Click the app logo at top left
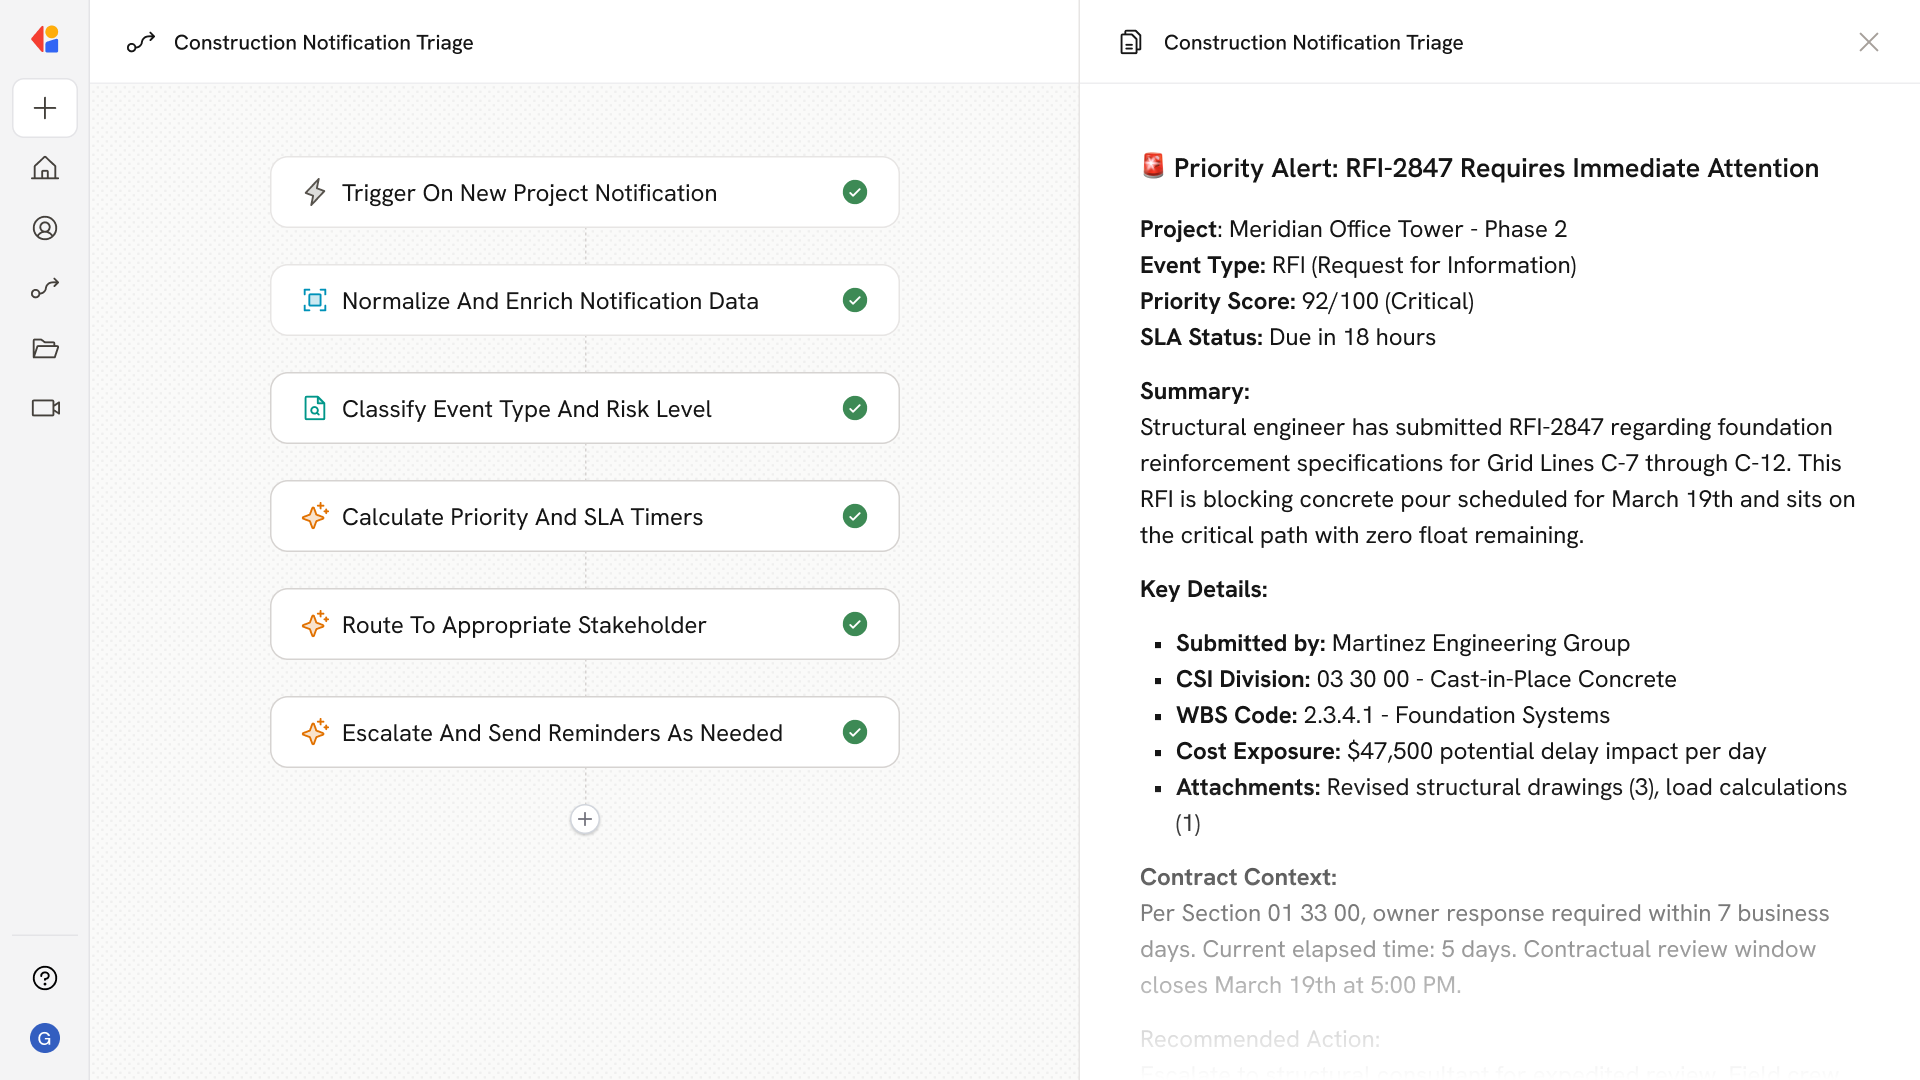The image size is (1920, 1080). pyautogui.click(x=45, y=40)
